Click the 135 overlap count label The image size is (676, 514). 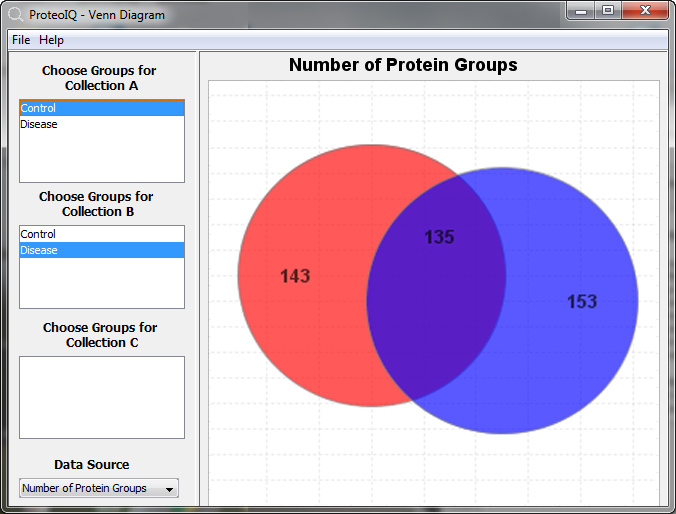(439, 237)
